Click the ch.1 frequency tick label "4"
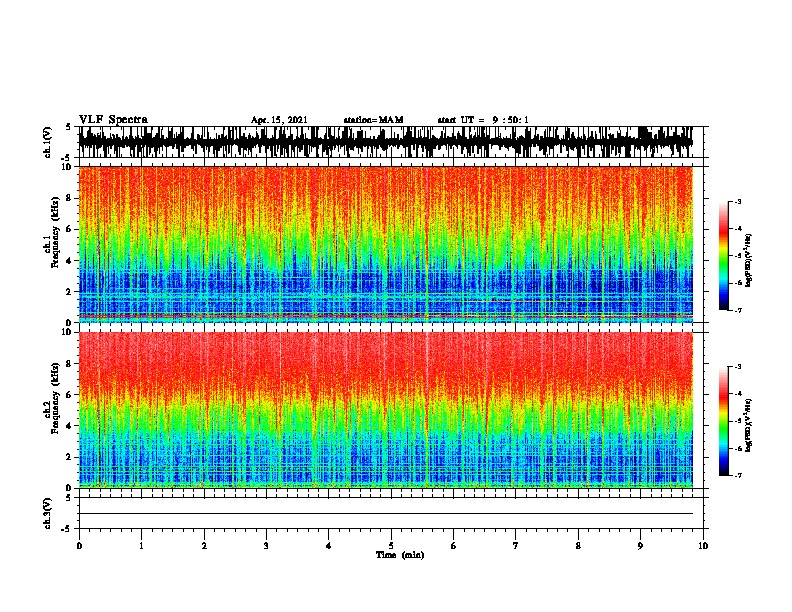792x612 pixels. tap(70, 261)
